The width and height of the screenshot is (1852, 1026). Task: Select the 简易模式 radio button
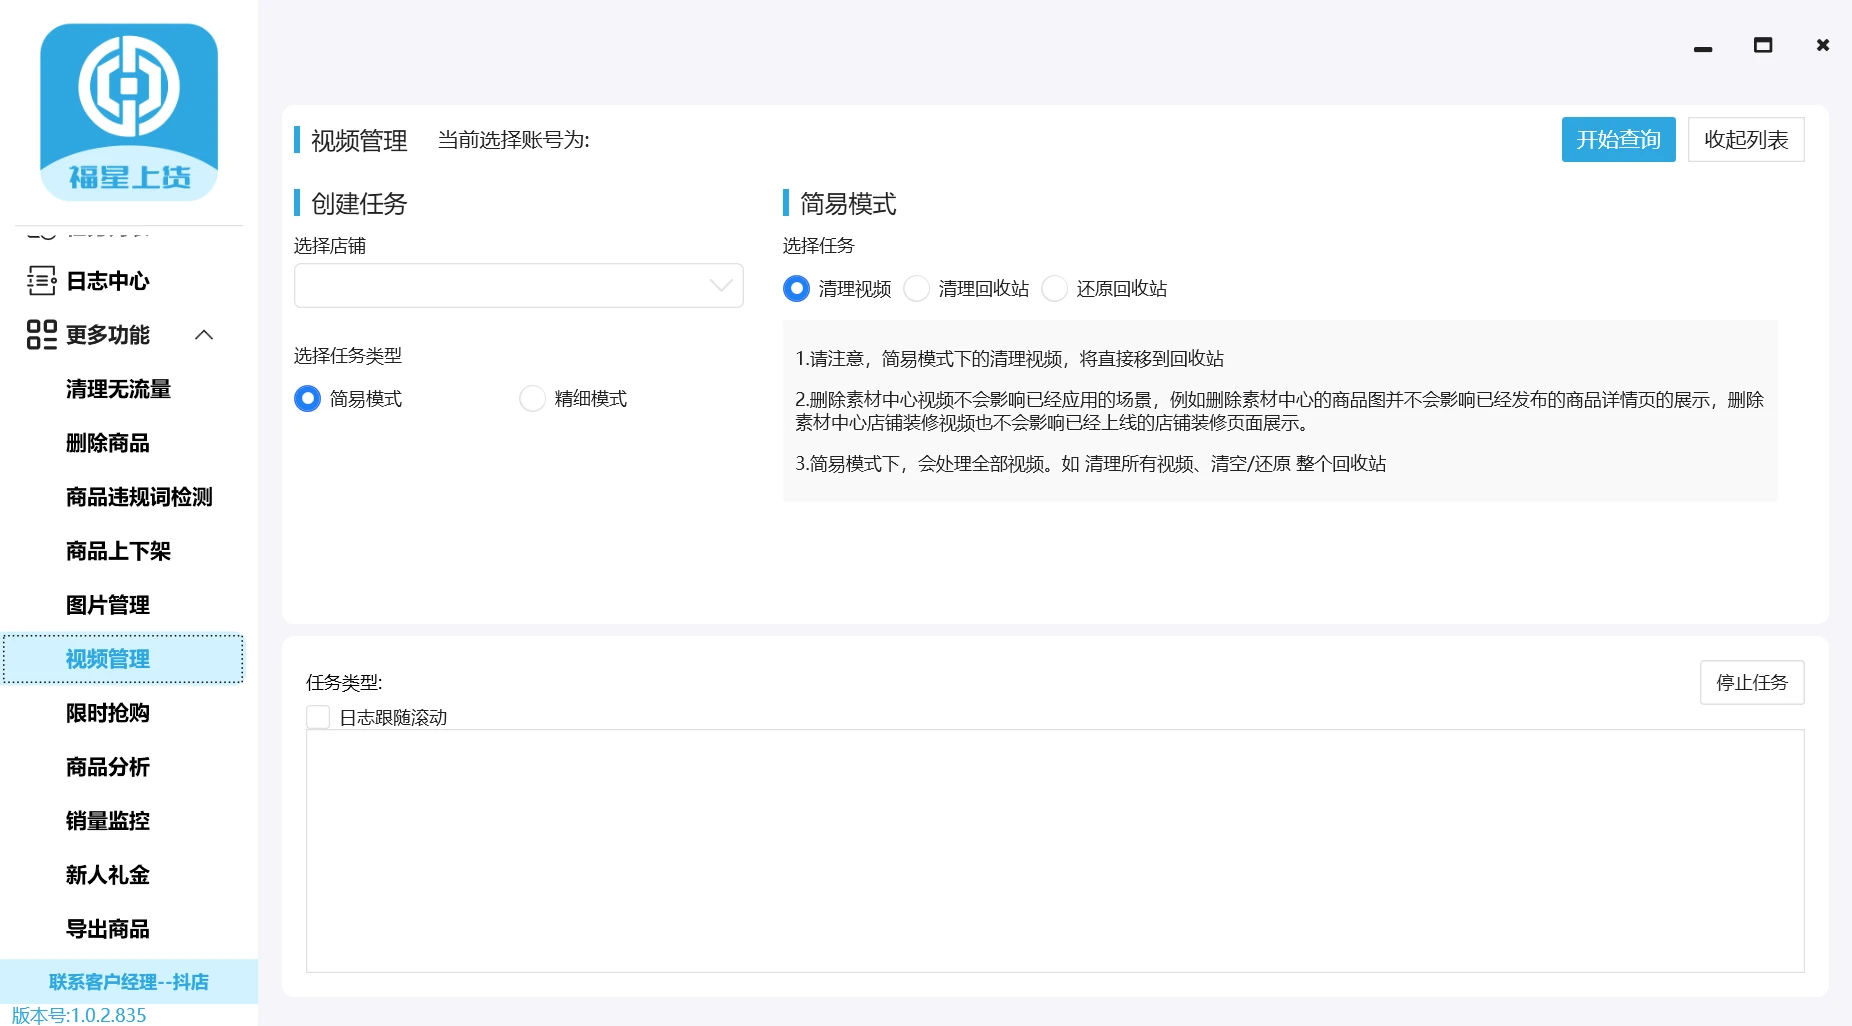pyautogui.click(x=307, y=399)
